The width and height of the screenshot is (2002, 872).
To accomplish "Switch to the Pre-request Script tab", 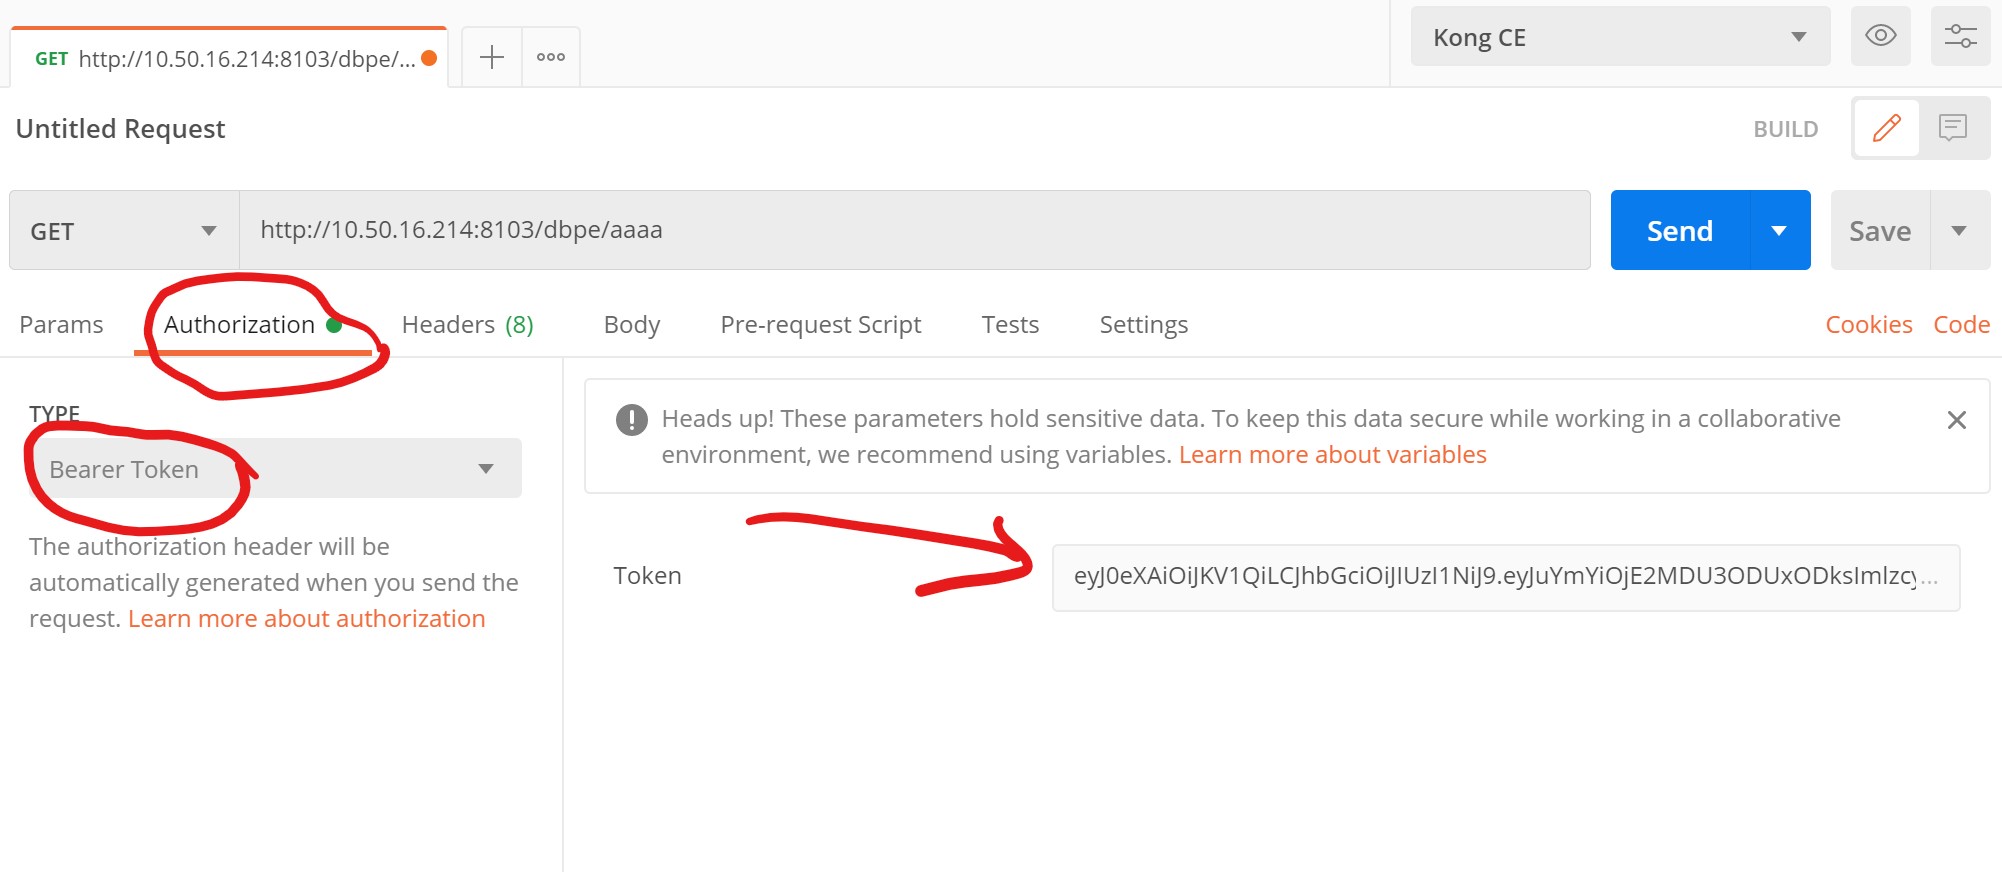I will 820,325.
